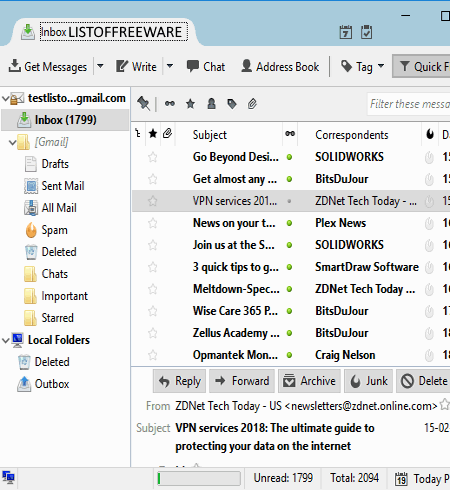The width and height of the screenshot is (450, 490).
Task: Click the Reply button
Action: (x=179, y=381)
